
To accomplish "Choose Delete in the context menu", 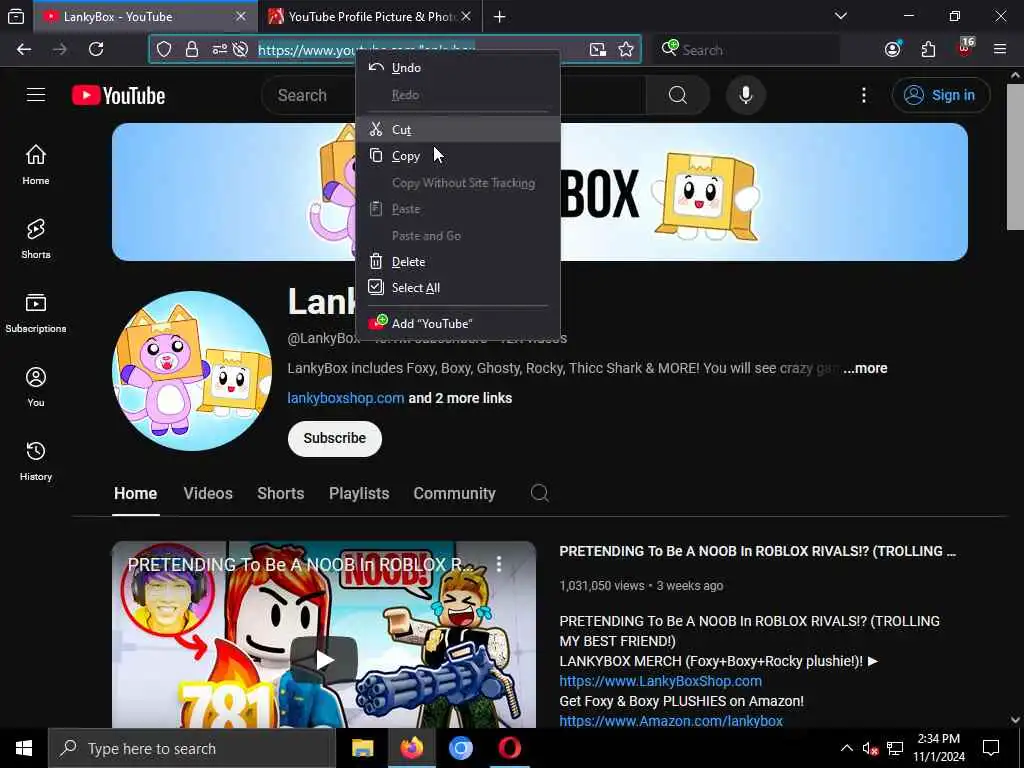I will point(458,262).
